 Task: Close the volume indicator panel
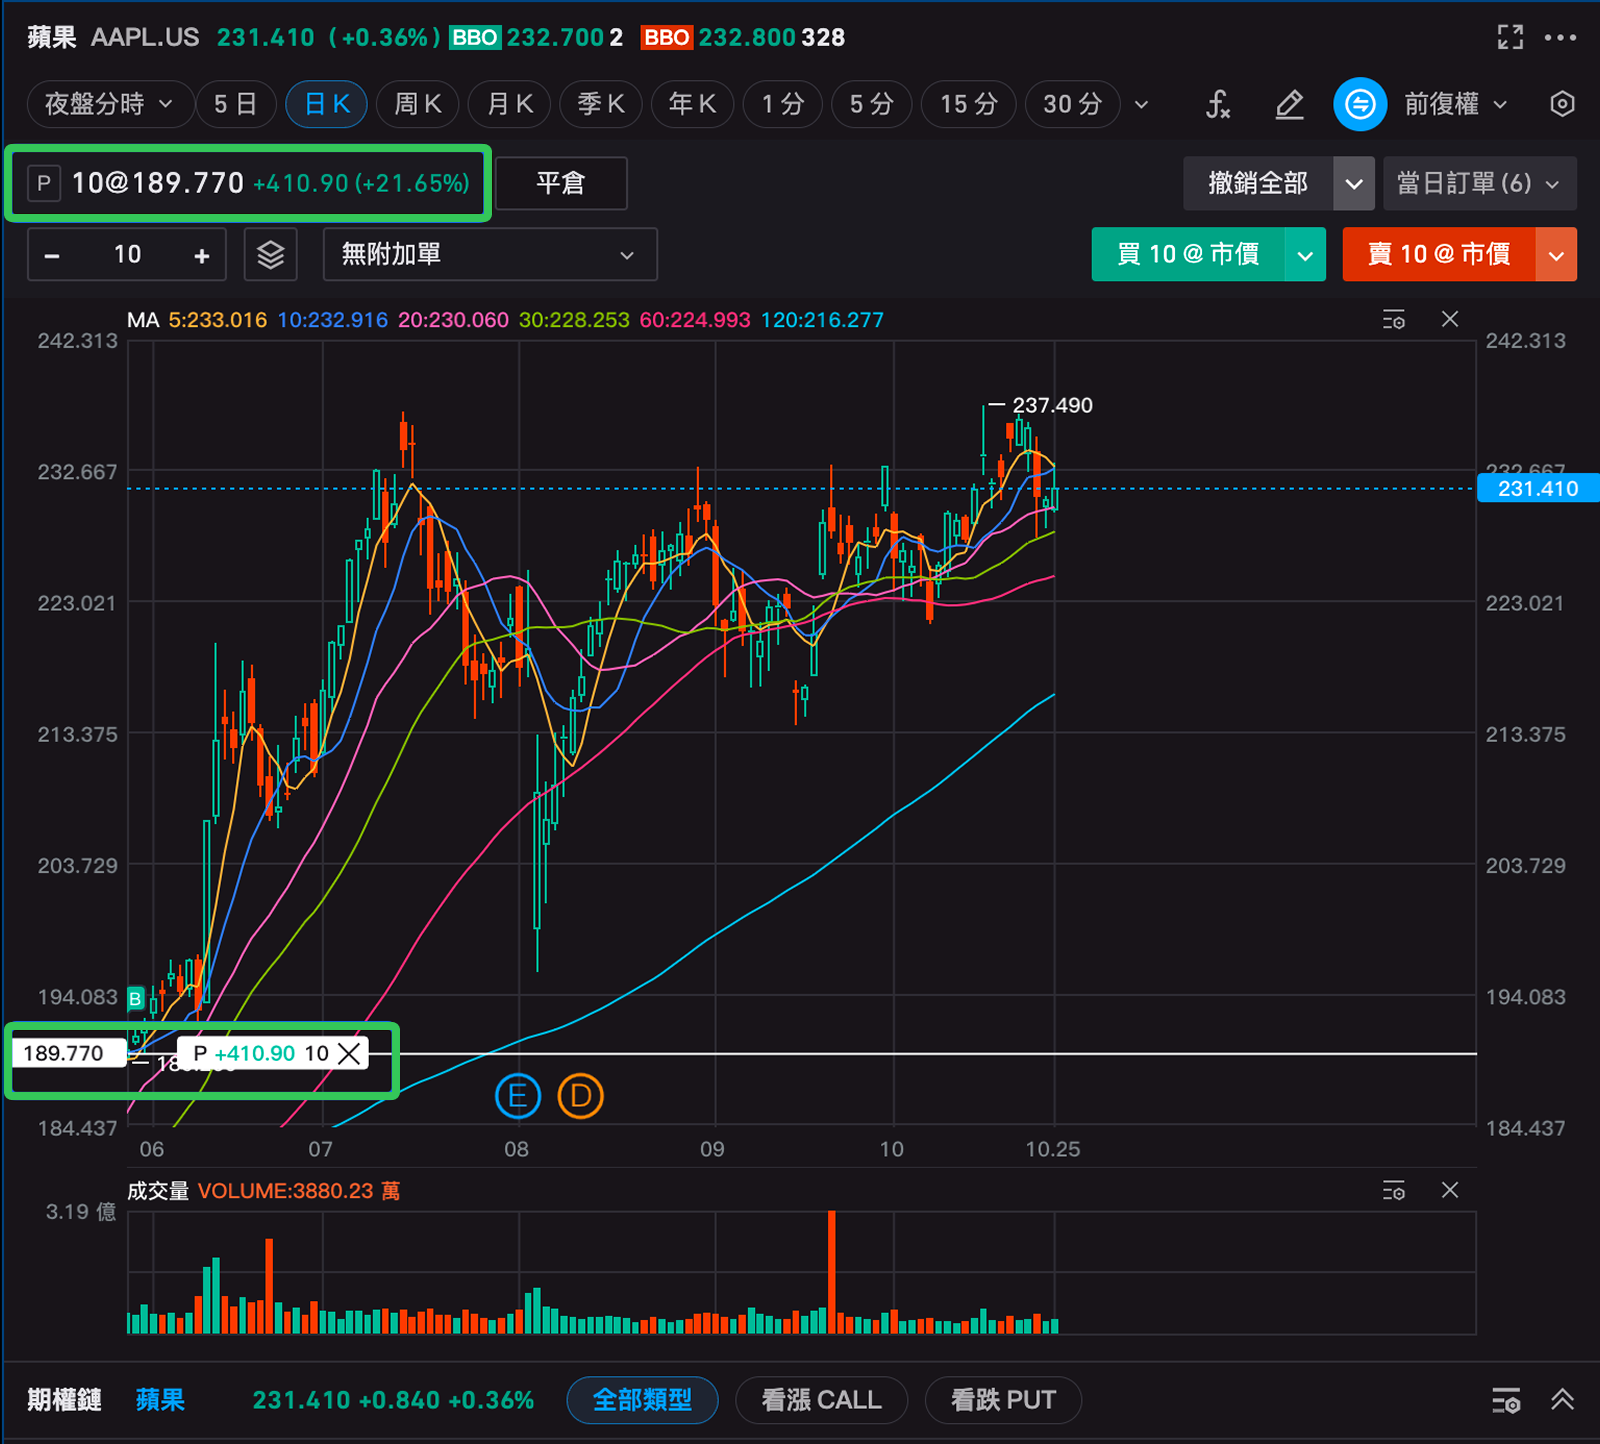pos(1450,1190)
